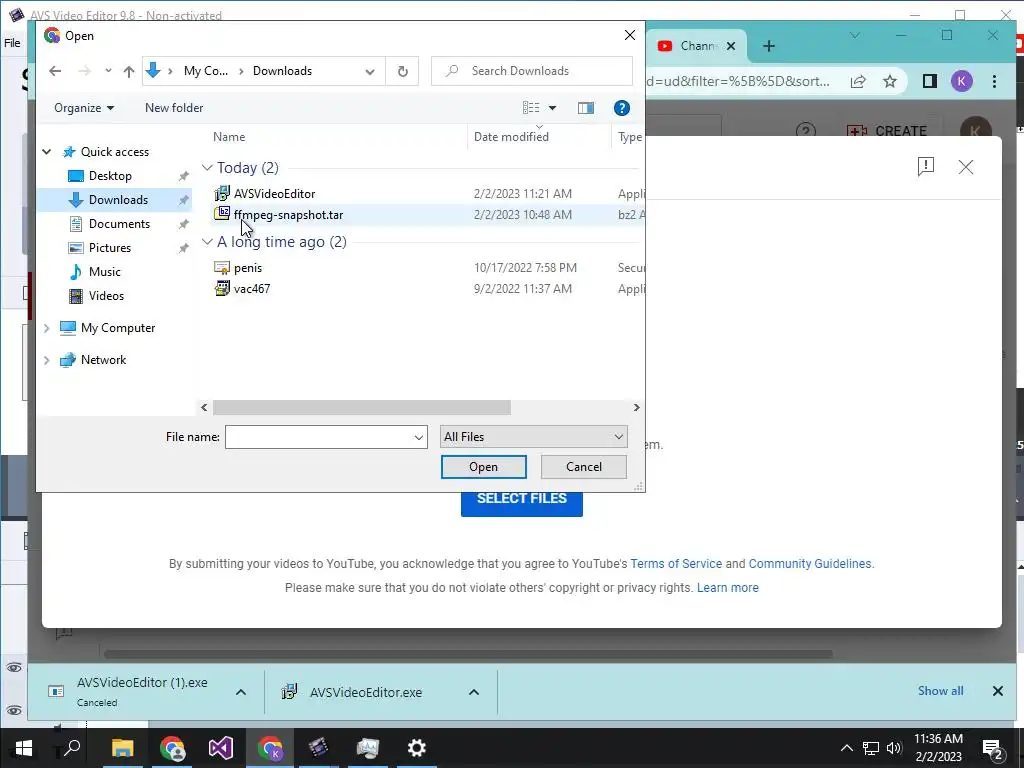The image size is (1024, 768).
Task: Open the File name dropdown arrow
Action: 419,437
